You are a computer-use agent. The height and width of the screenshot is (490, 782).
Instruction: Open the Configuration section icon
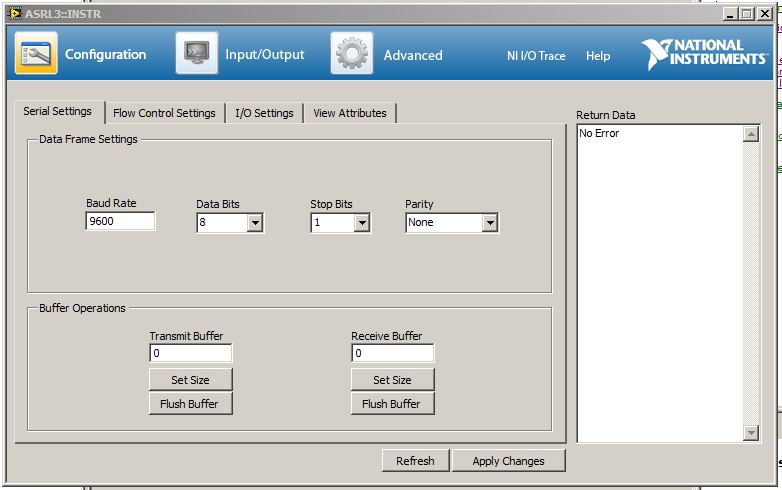(x=36, y=53)
